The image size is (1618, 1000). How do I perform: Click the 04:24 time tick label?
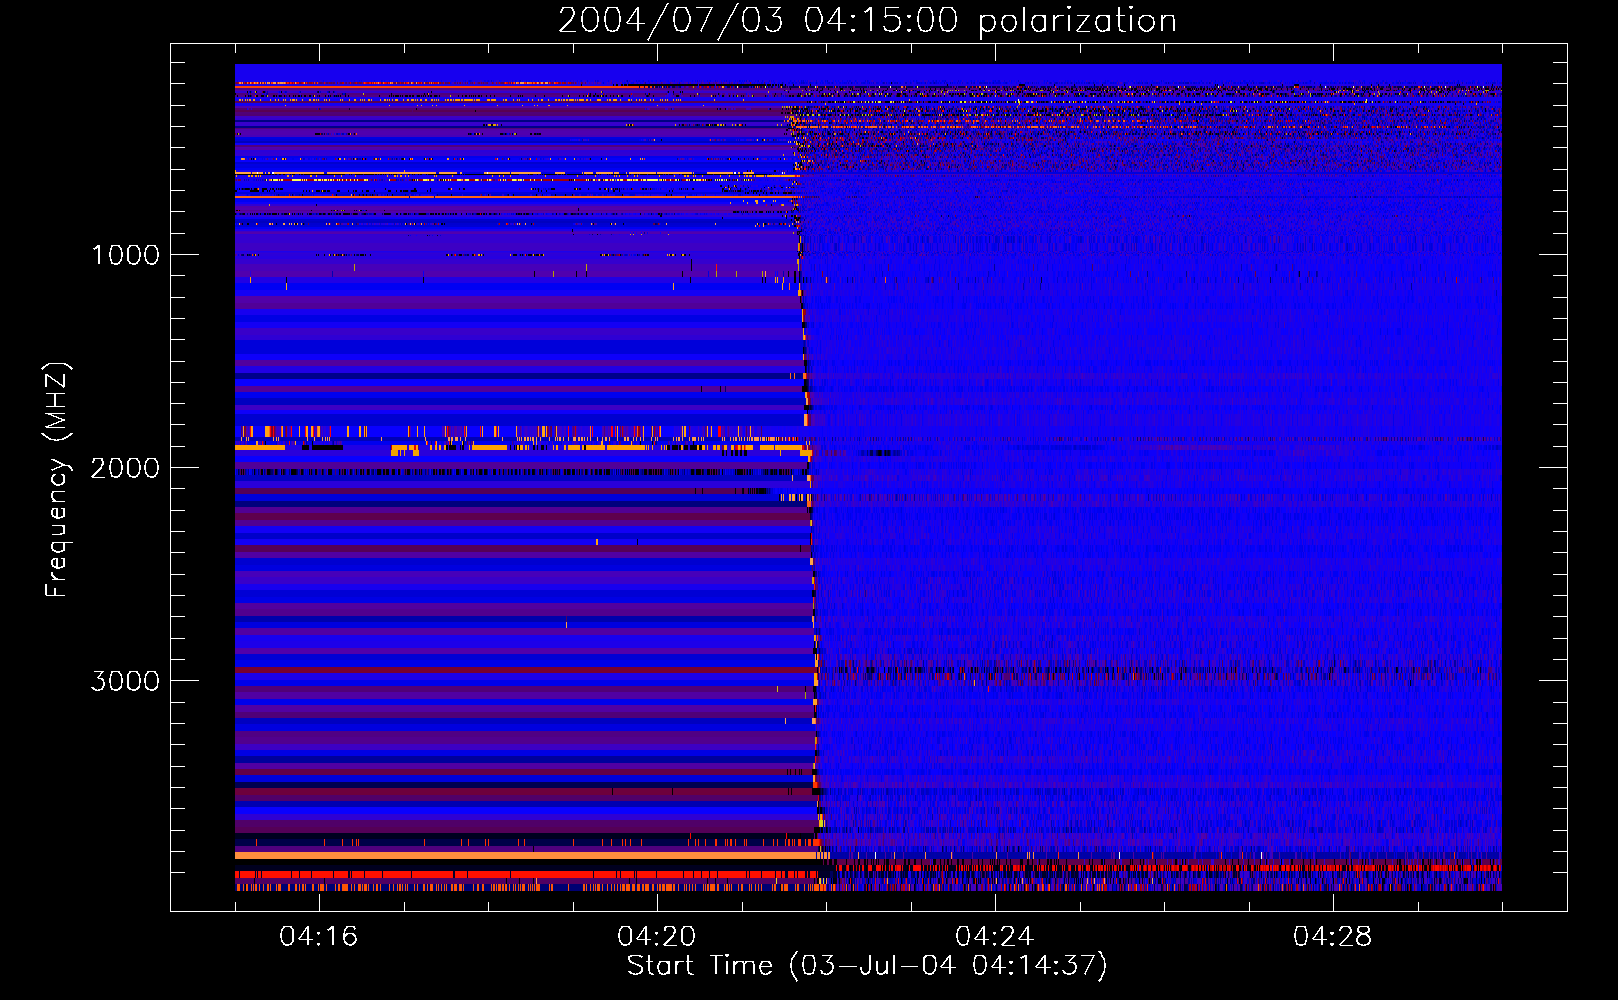[x=995, y=936]
